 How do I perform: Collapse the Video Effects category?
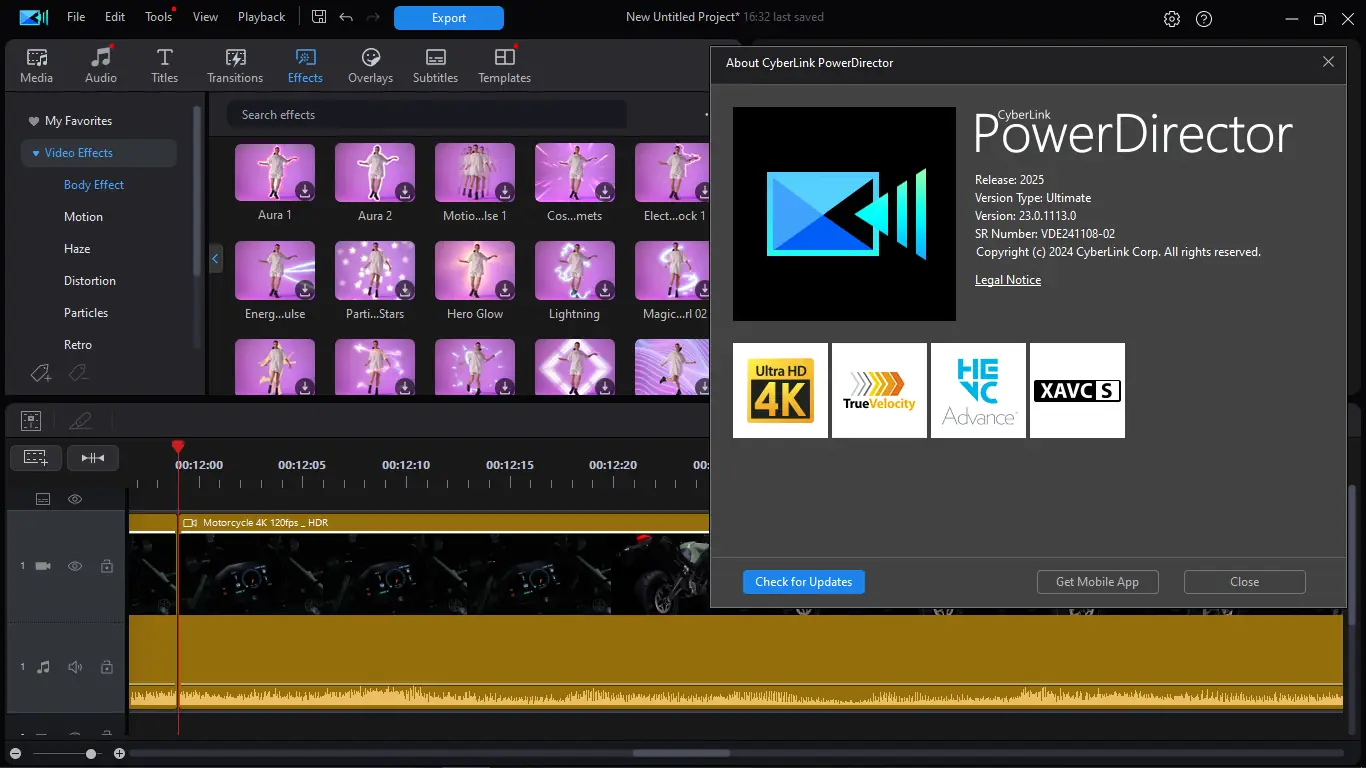pyautogui.click(x=36, y=153)
